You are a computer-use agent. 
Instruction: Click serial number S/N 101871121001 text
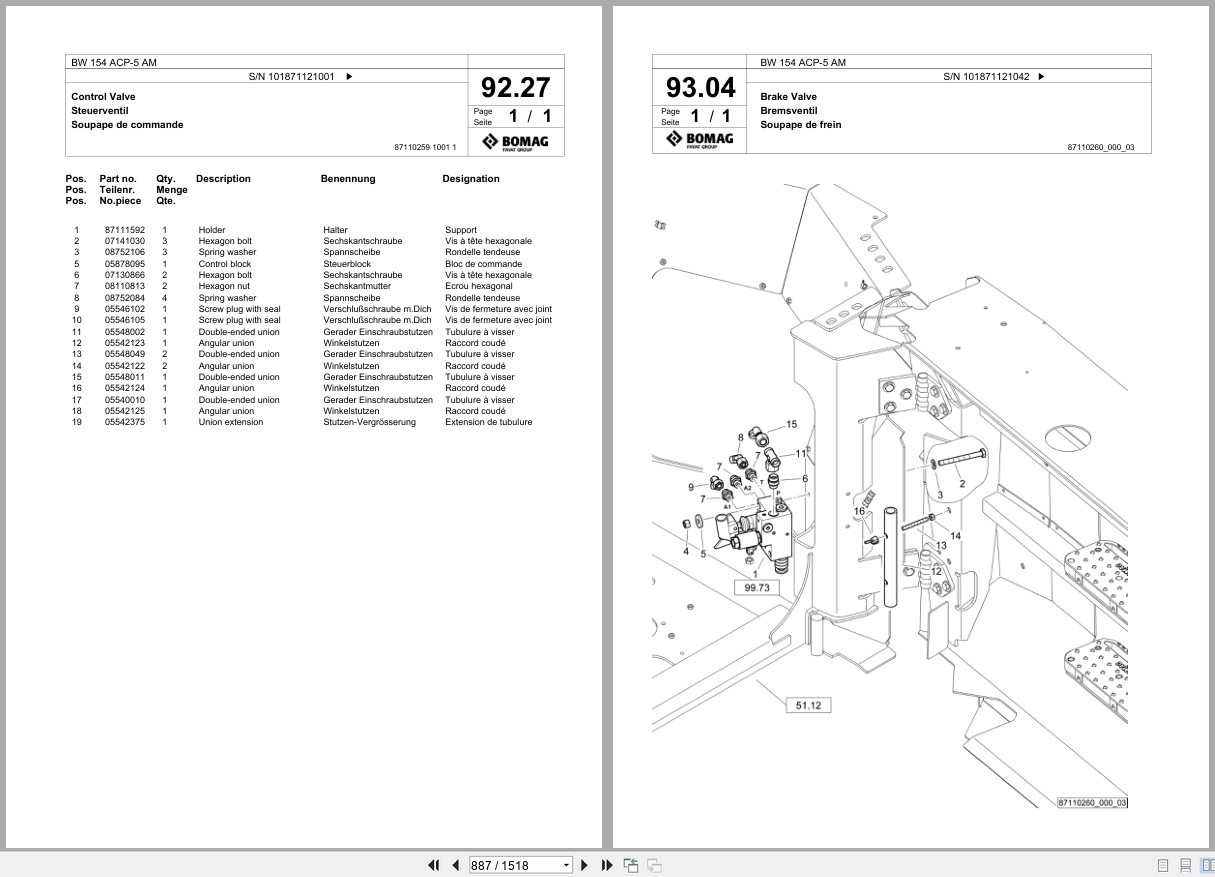click(x=292, y=76)
